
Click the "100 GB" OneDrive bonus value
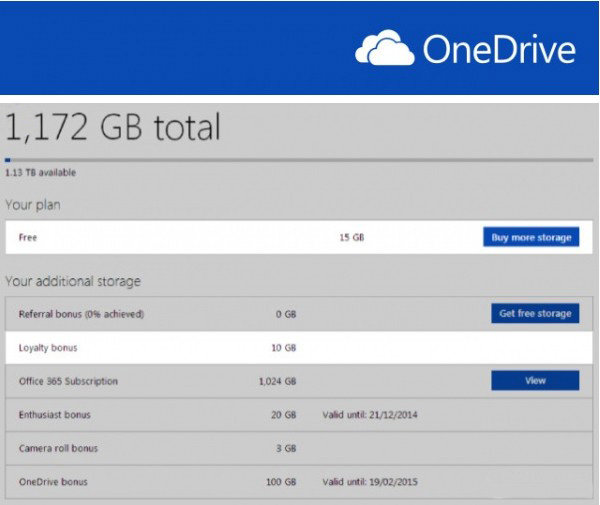[281, 482]
